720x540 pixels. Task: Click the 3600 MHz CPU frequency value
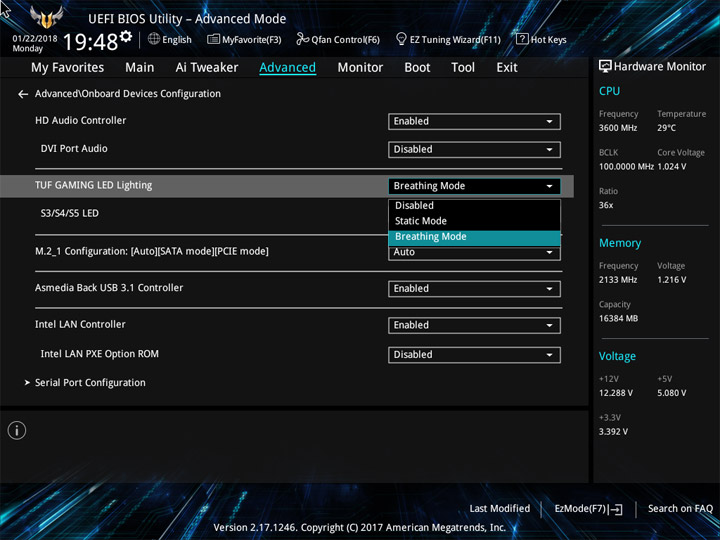coord(618,128)
